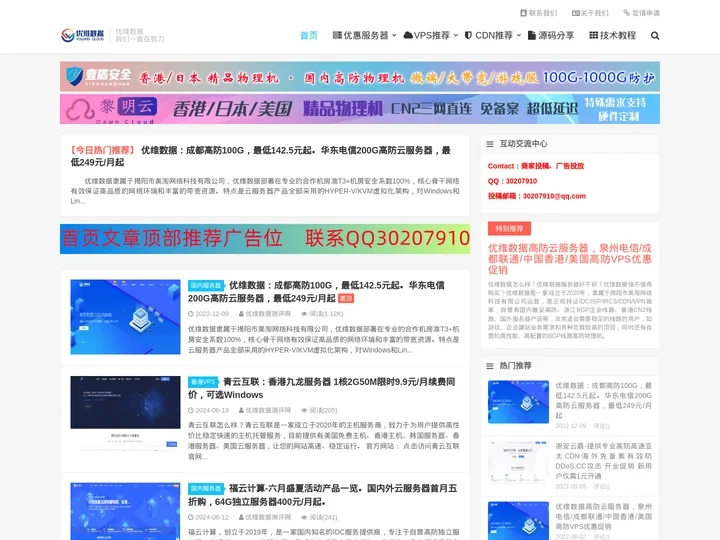The height and width of the screenshot is (540, 720).
Task: Expand the VPS推荐 dropdown chevron
Action: pos(456,35)
